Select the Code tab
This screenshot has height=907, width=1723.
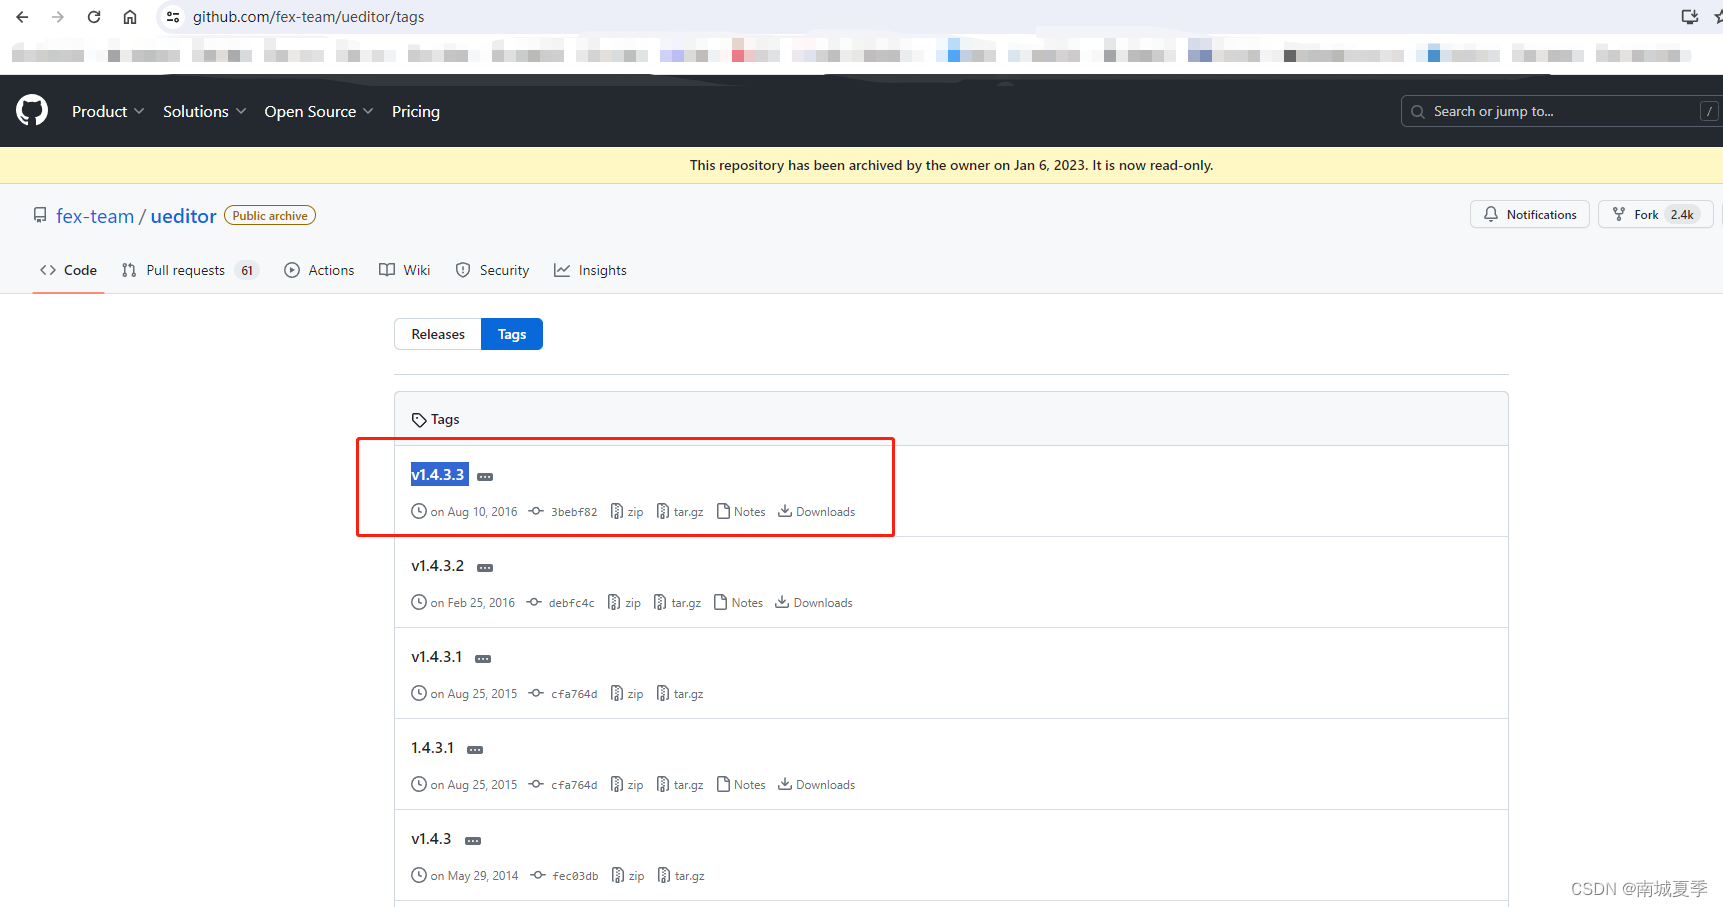click(68, 270)
